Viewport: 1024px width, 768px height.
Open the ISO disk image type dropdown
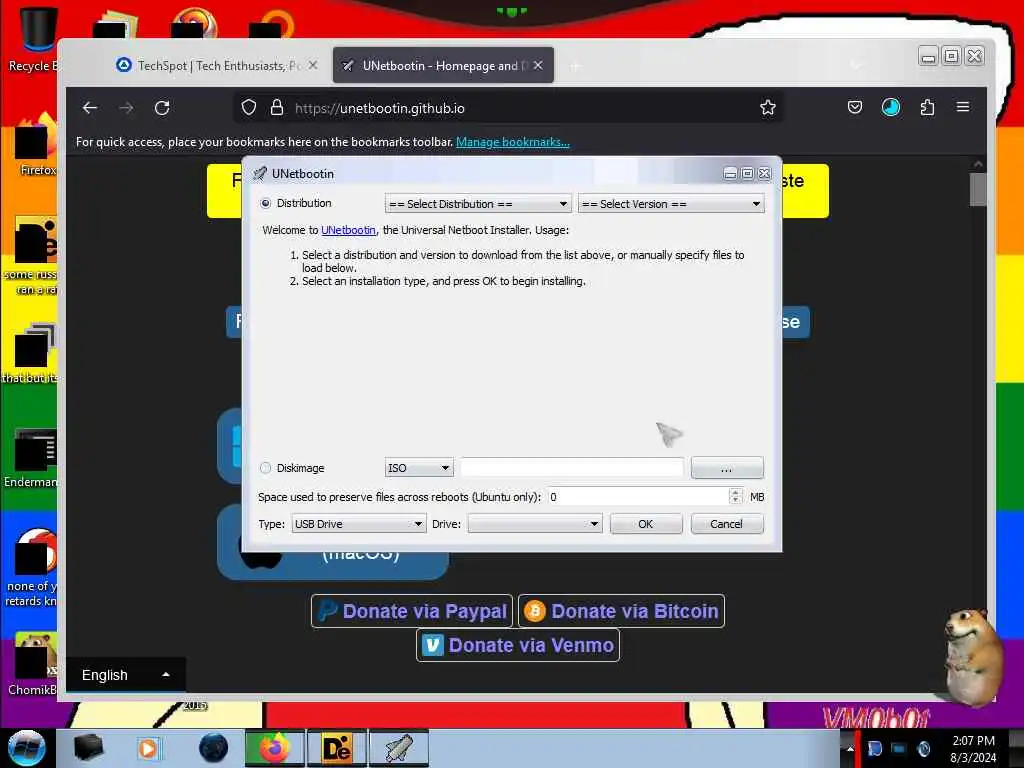click(419, 468)
